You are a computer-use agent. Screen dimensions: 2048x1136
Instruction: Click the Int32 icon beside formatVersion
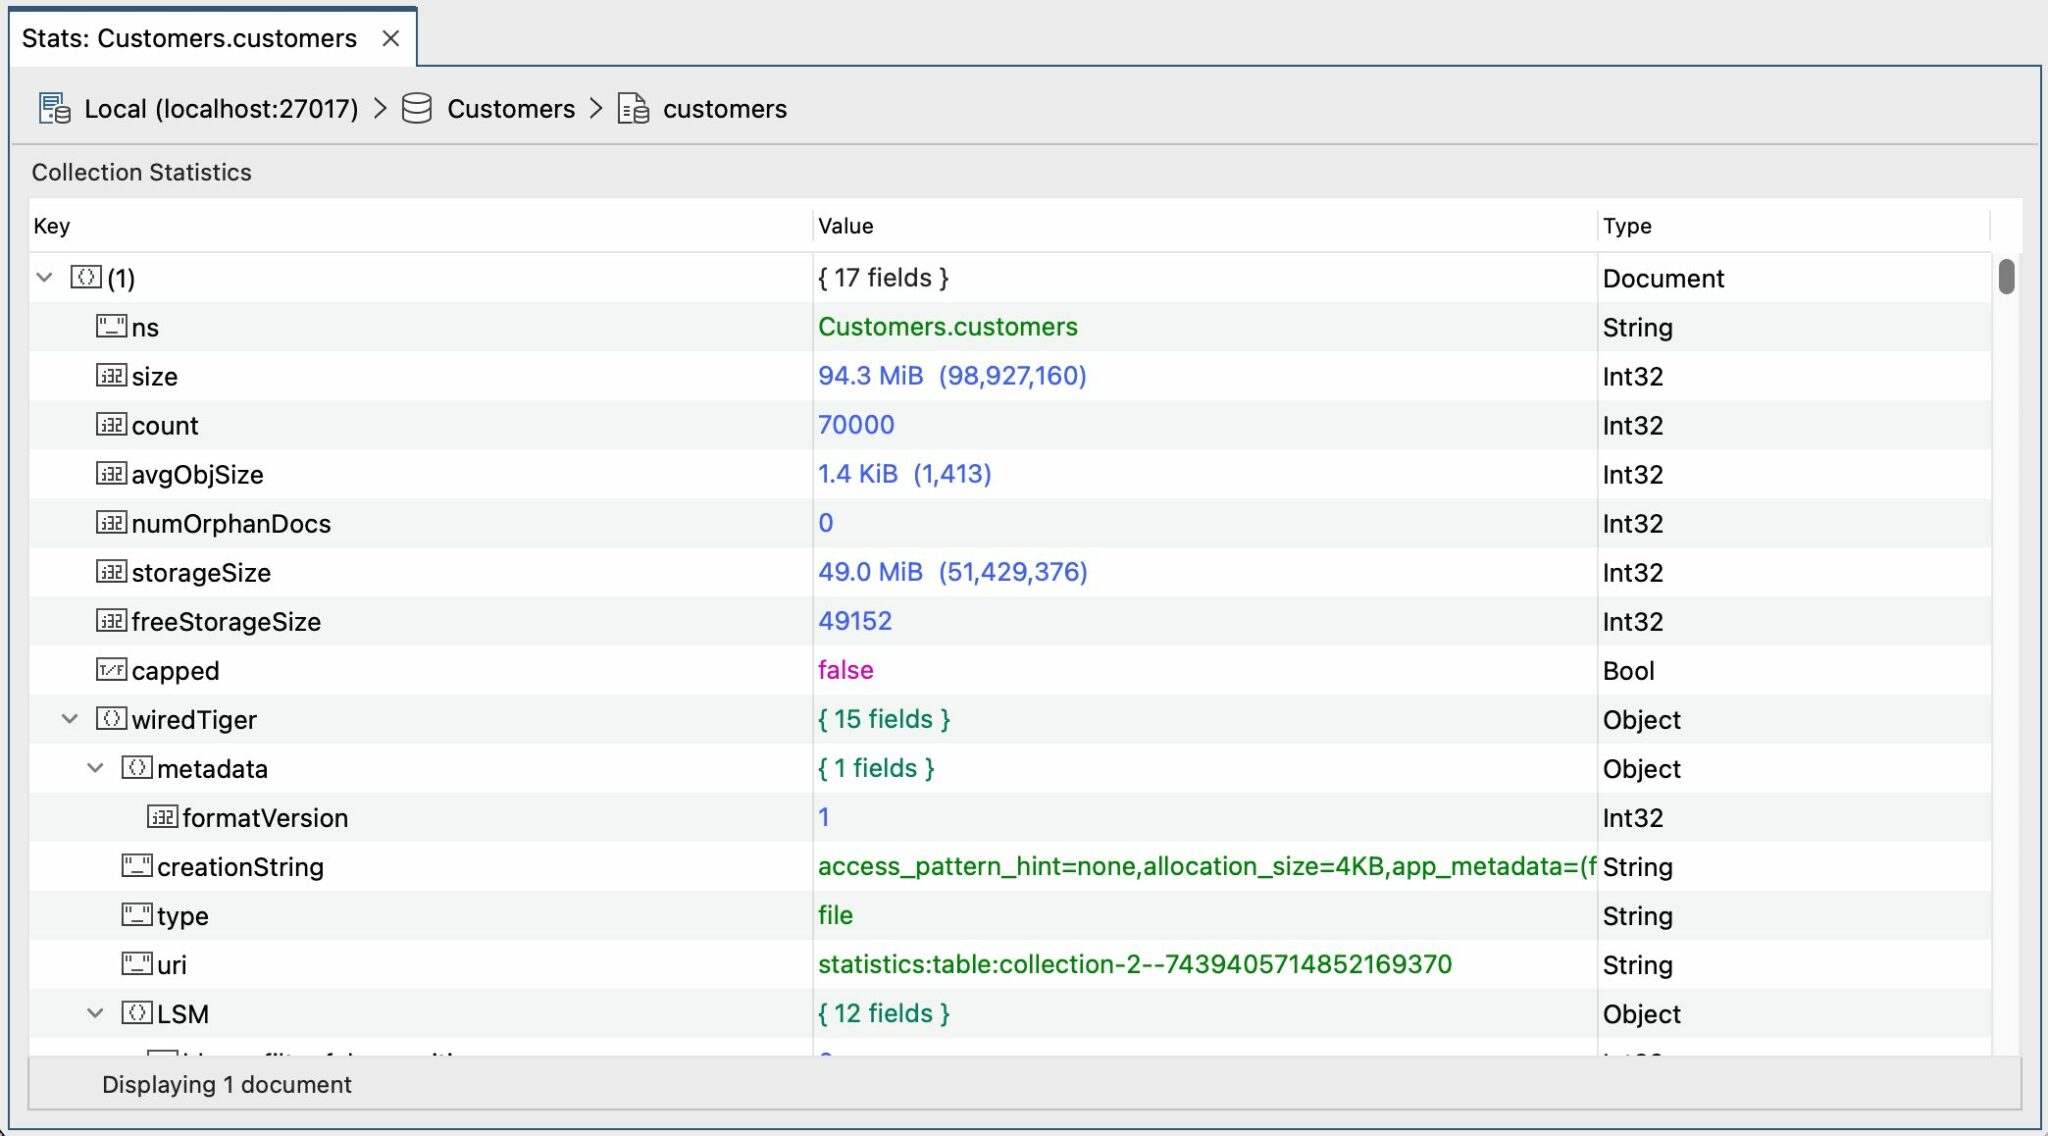163,817
